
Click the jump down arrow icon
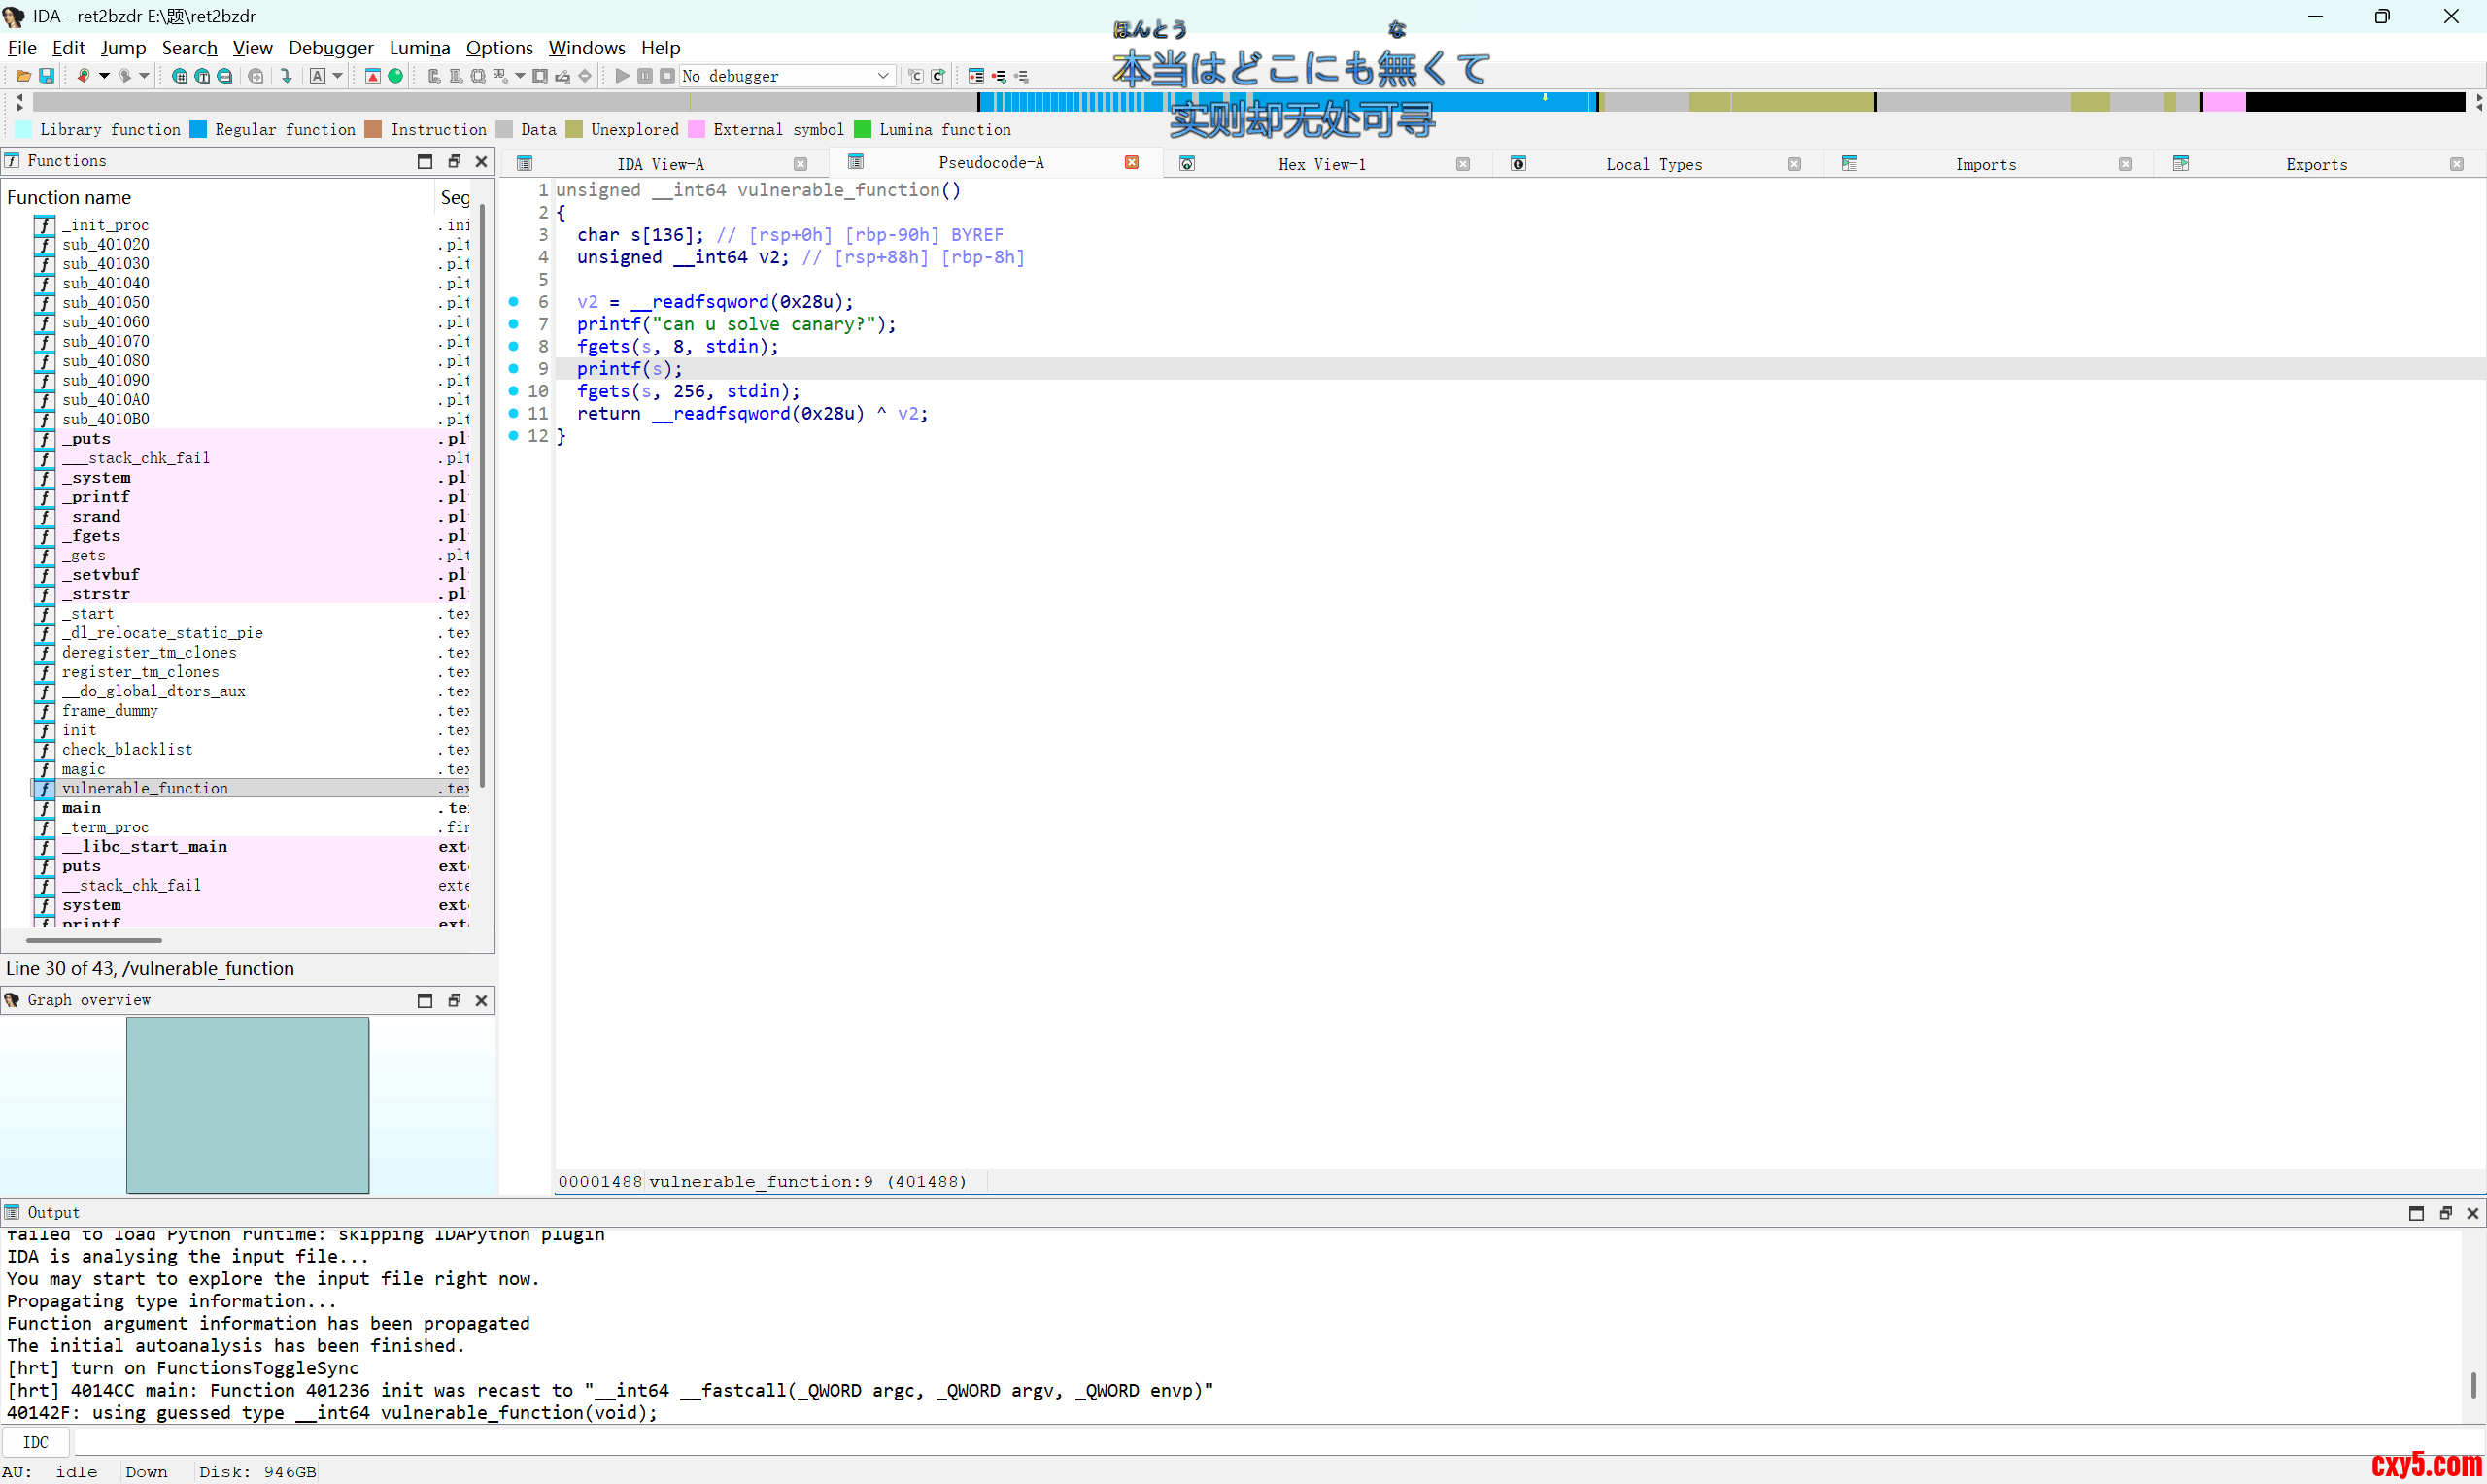(286, 76)
